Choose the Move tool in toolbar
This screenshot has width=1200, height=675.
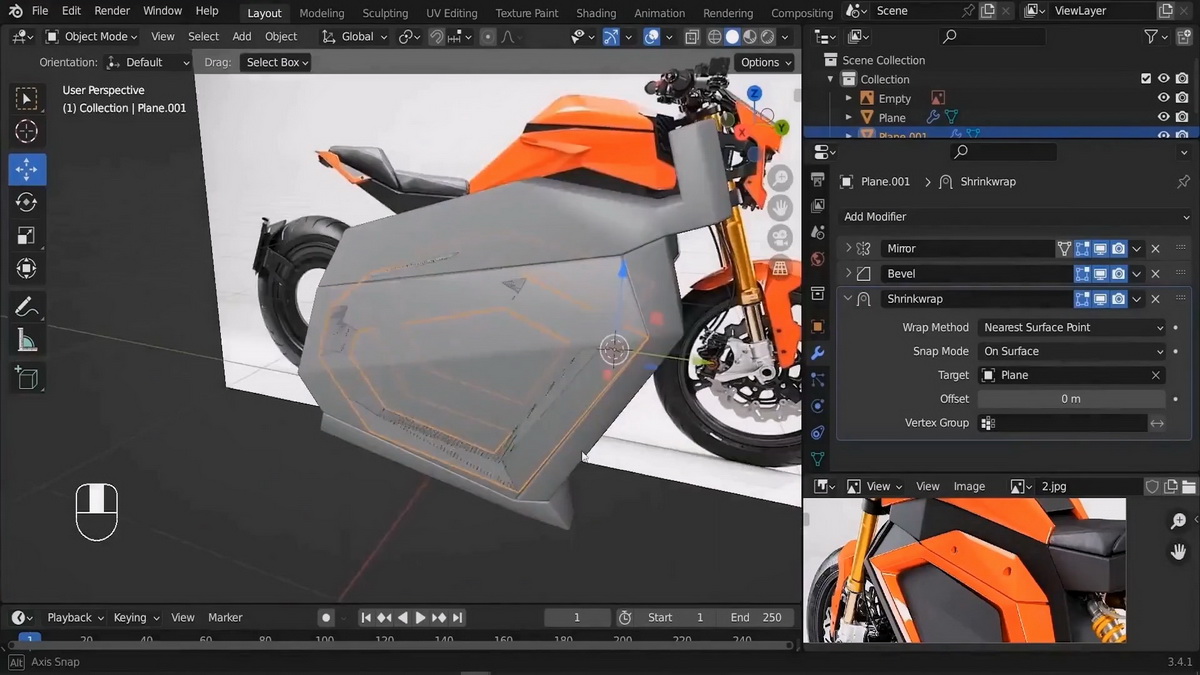coord(27,169)
